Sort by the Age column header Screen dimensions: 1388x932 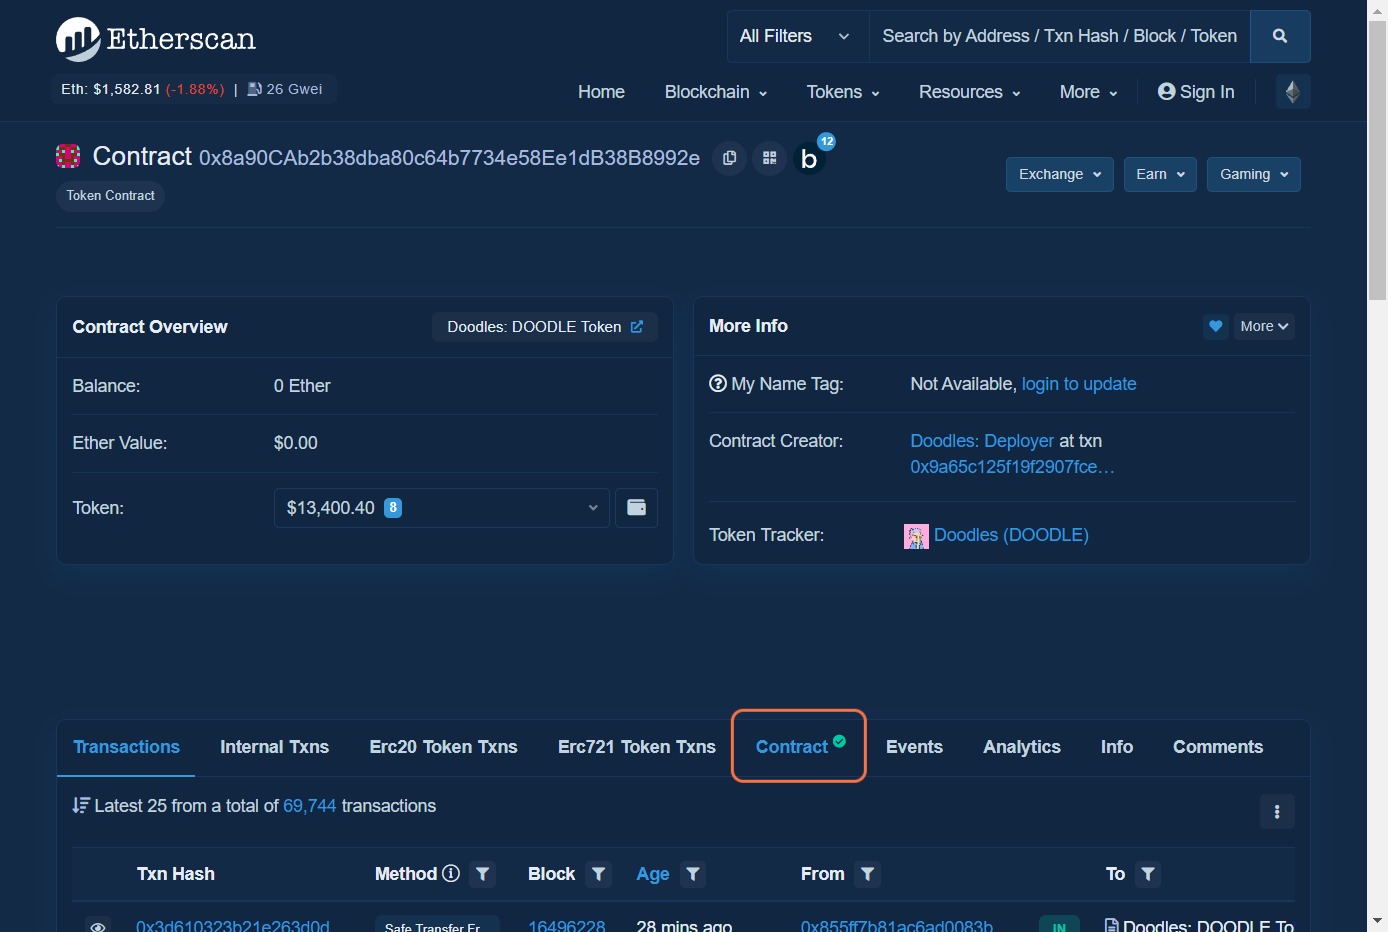click(653, 874)
